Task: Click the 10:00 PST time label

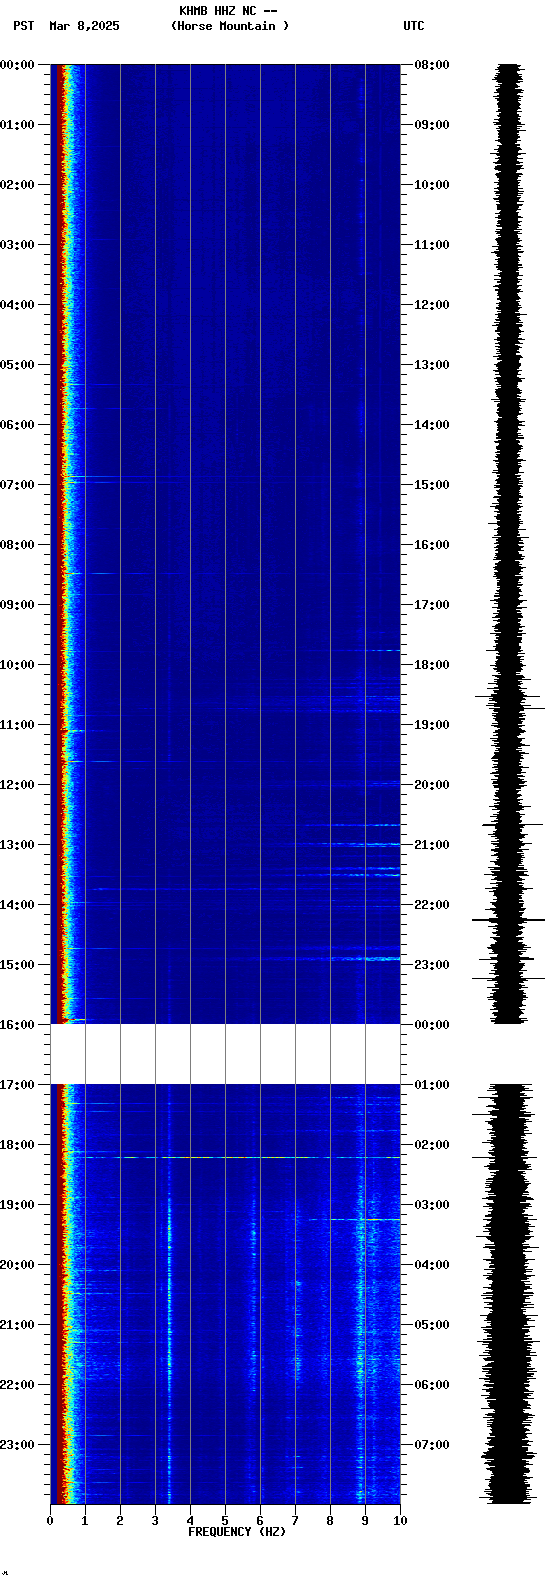Action: point(17,665)
